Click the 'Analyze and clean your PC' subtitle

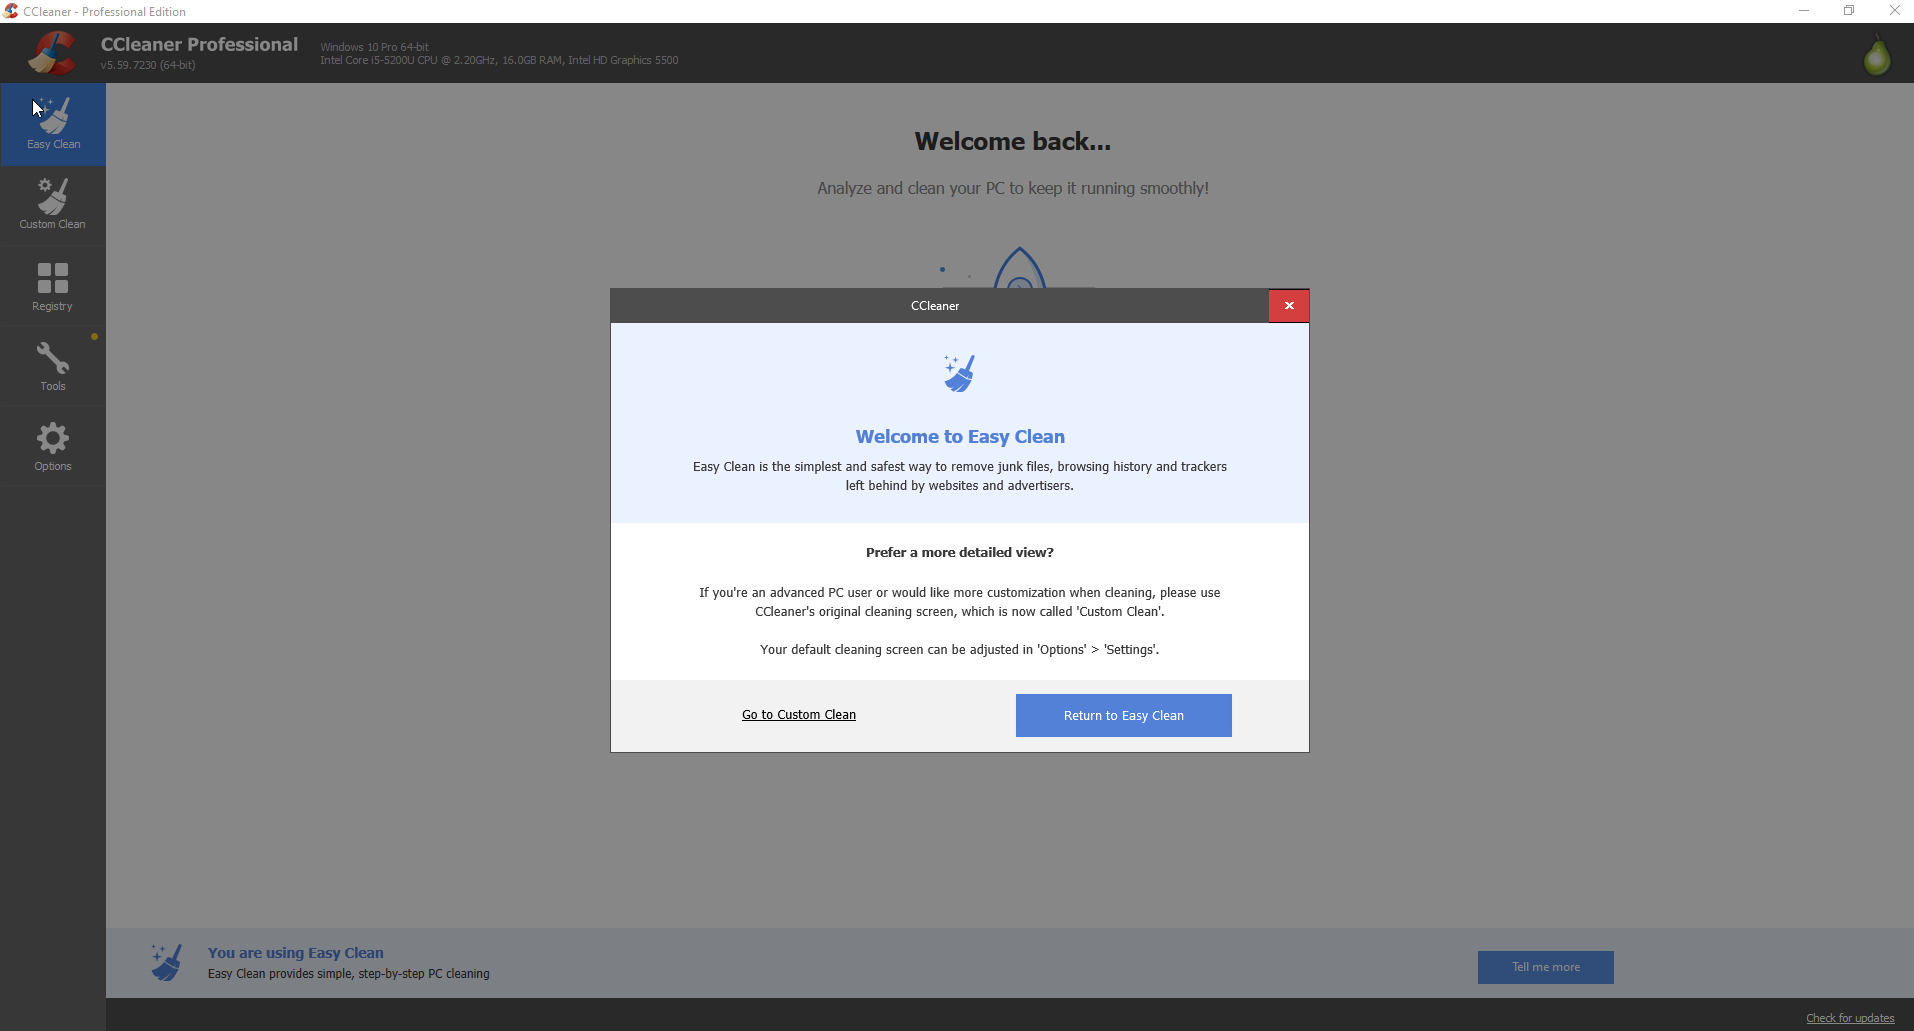click(1013, 188)
